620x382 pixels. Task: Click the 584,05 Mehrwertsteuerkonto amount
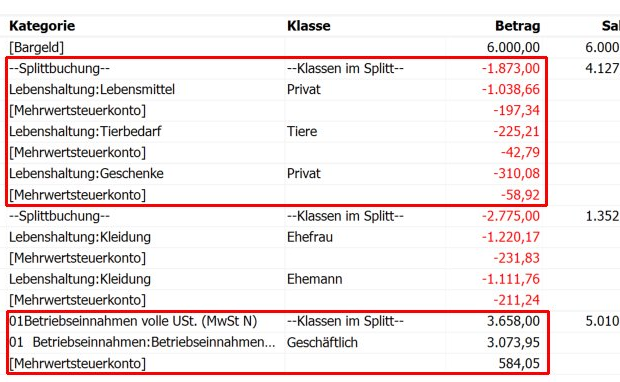click(519, 363)
